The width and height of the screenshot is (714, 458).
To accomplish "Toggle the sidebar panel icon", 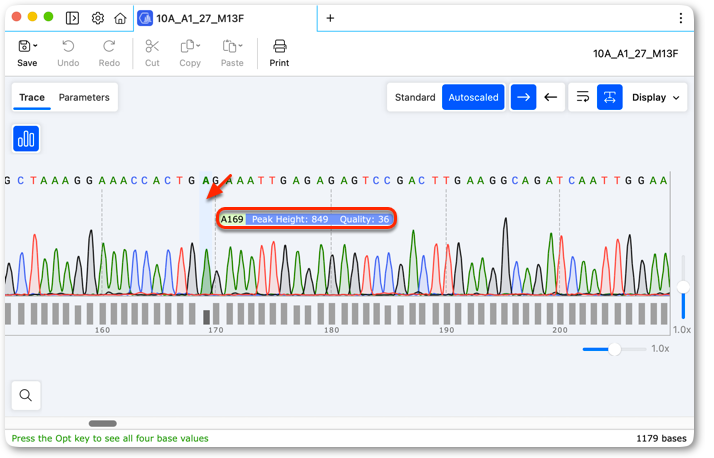I will click(x=72, y=18).
